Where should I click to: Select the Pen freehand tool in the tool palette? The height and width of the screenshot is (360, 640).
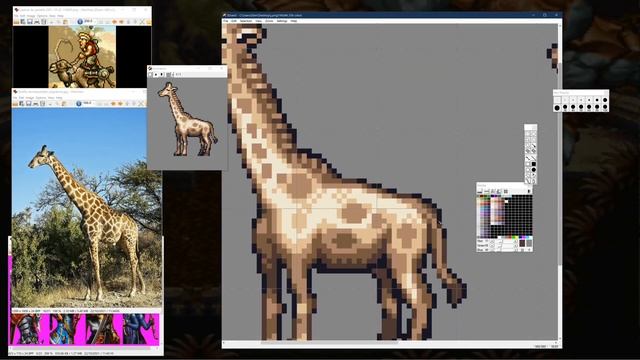coord(528,158)
